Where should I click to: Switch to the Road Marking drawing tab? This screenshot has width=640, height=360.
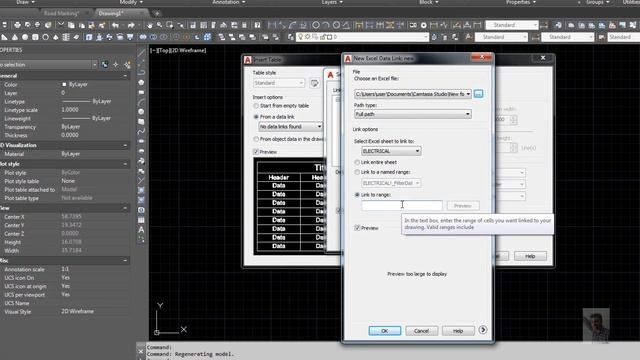point(61,13)
